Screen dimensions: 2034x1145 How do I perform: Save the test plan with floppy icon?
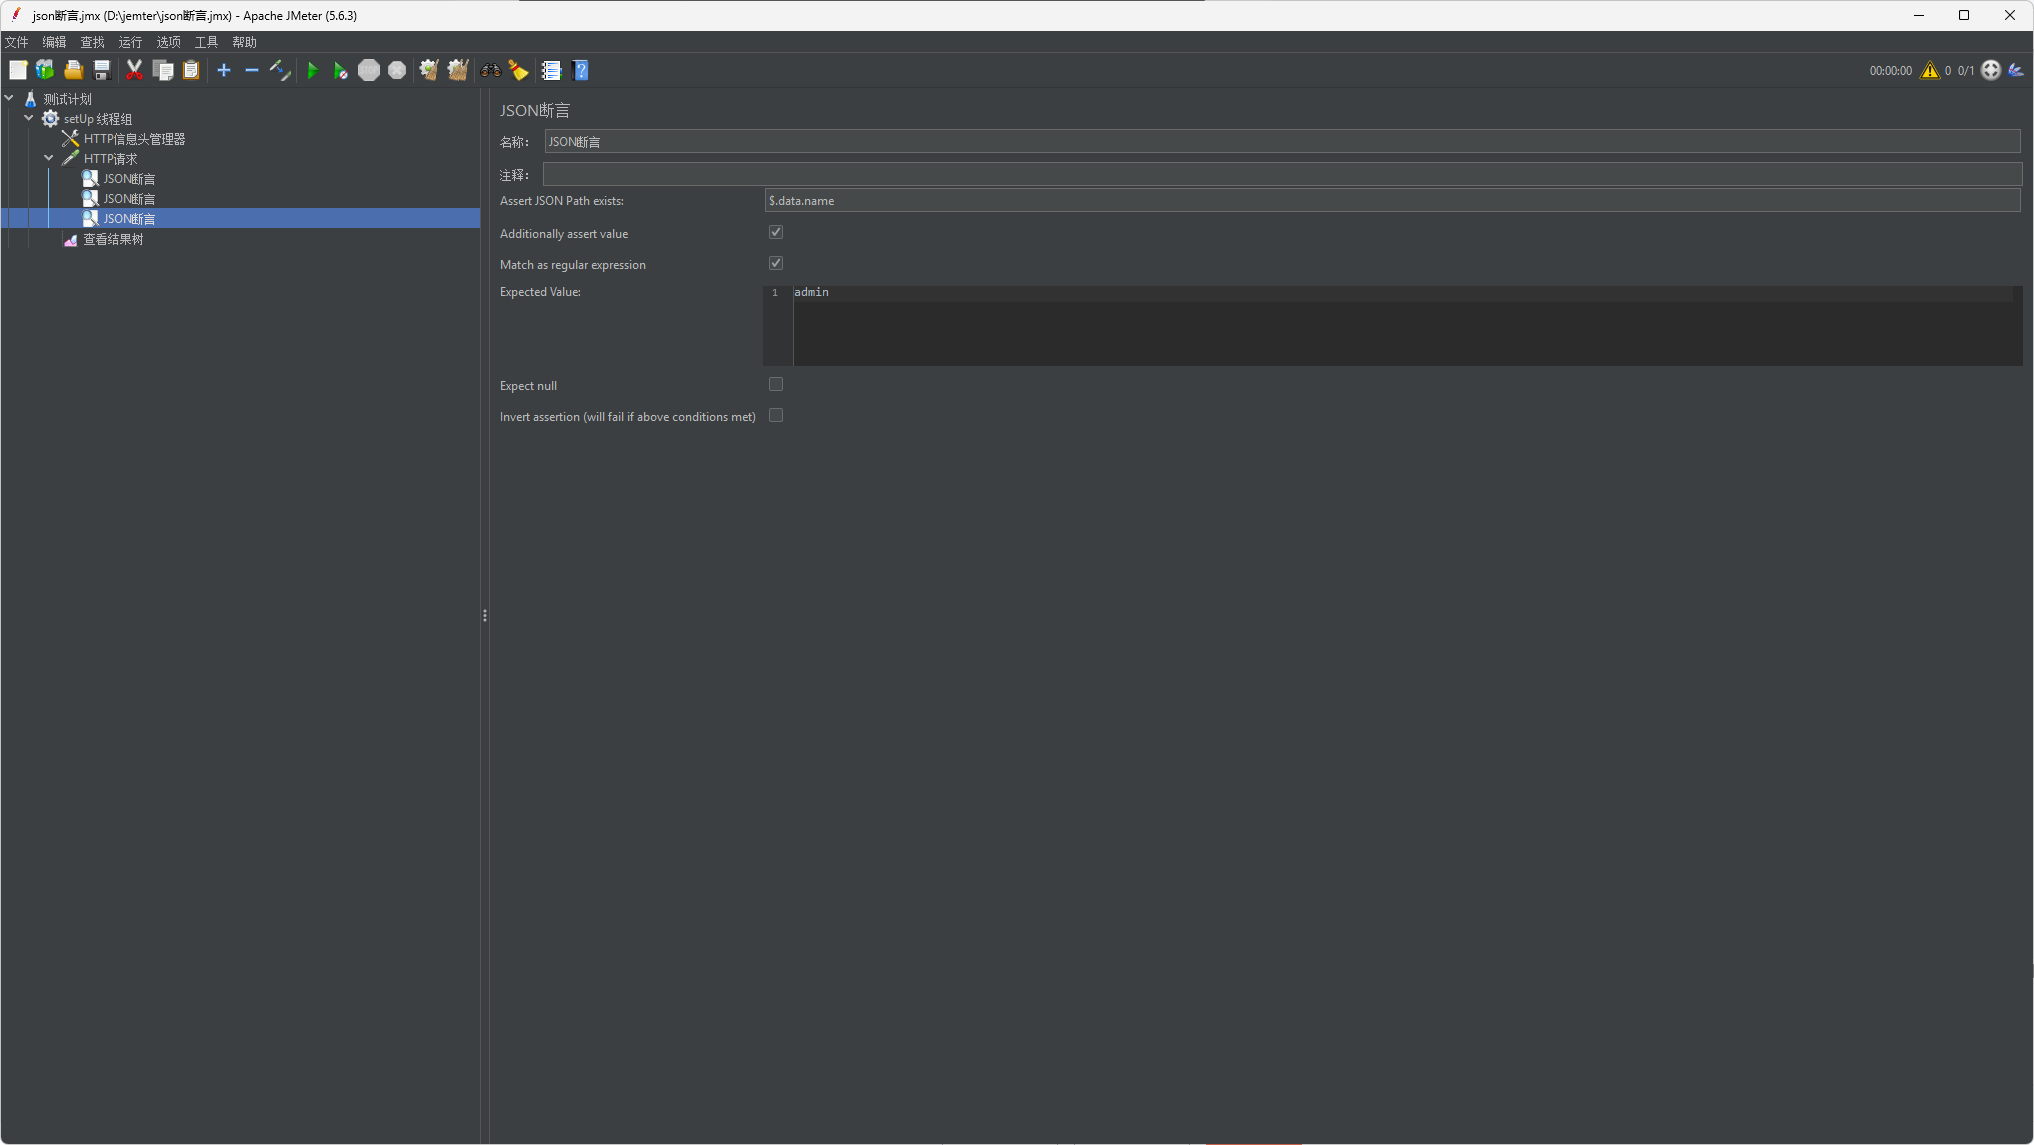101,70
